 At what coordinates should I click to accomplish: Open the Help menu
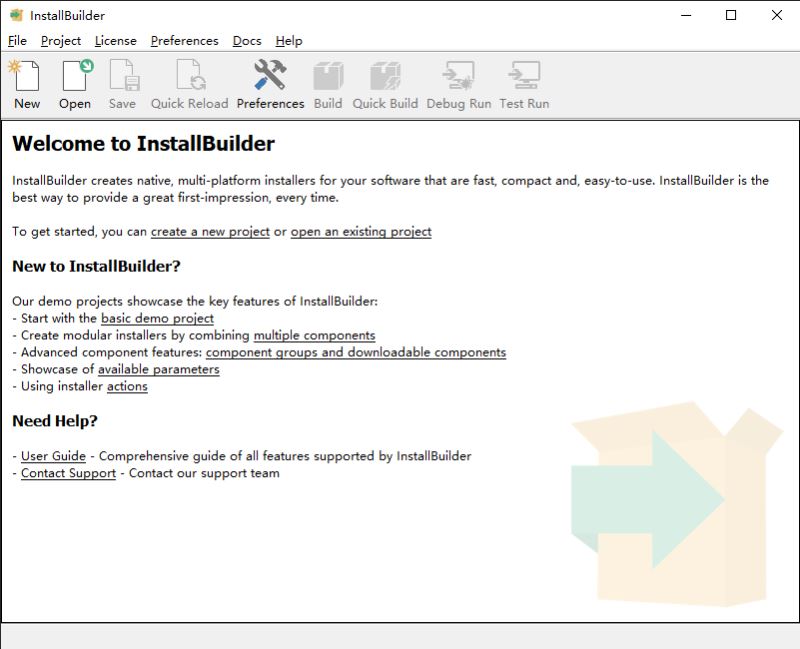(289, 41)
